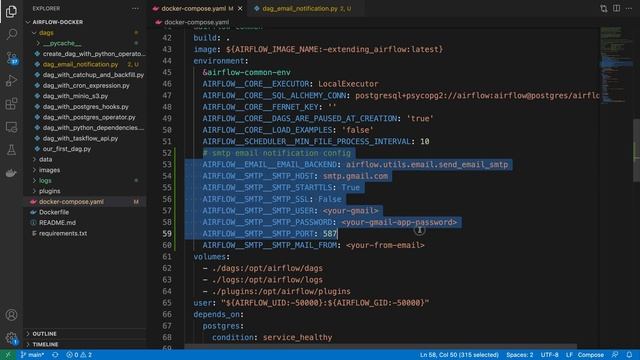
Task: Expand the logs folder
Action: tap(45, 181)
